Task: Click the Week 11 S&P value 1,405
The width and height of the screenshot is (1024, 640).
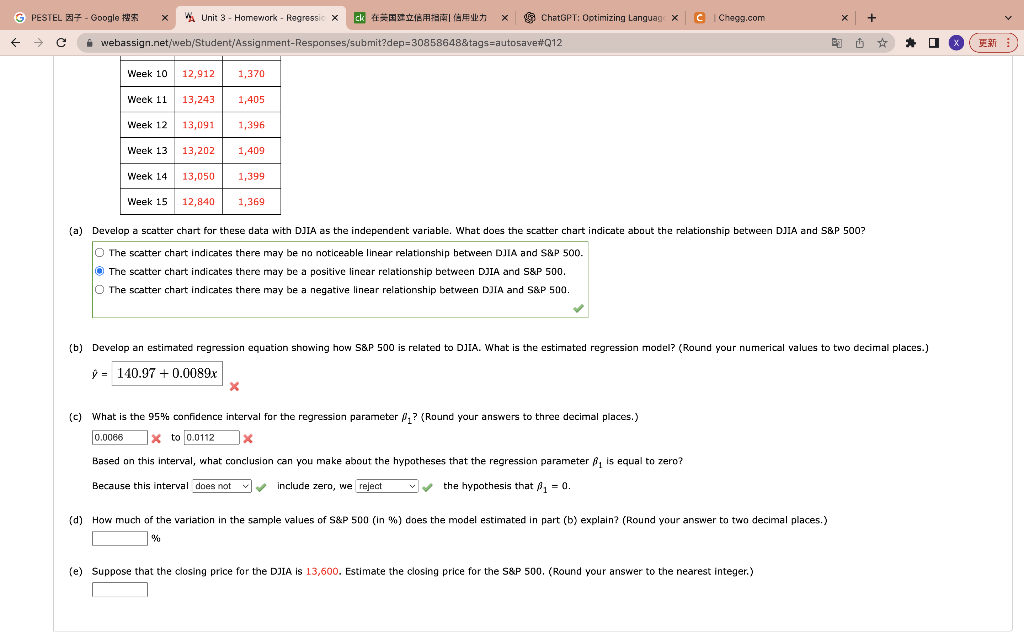Action: pos(251,99)
